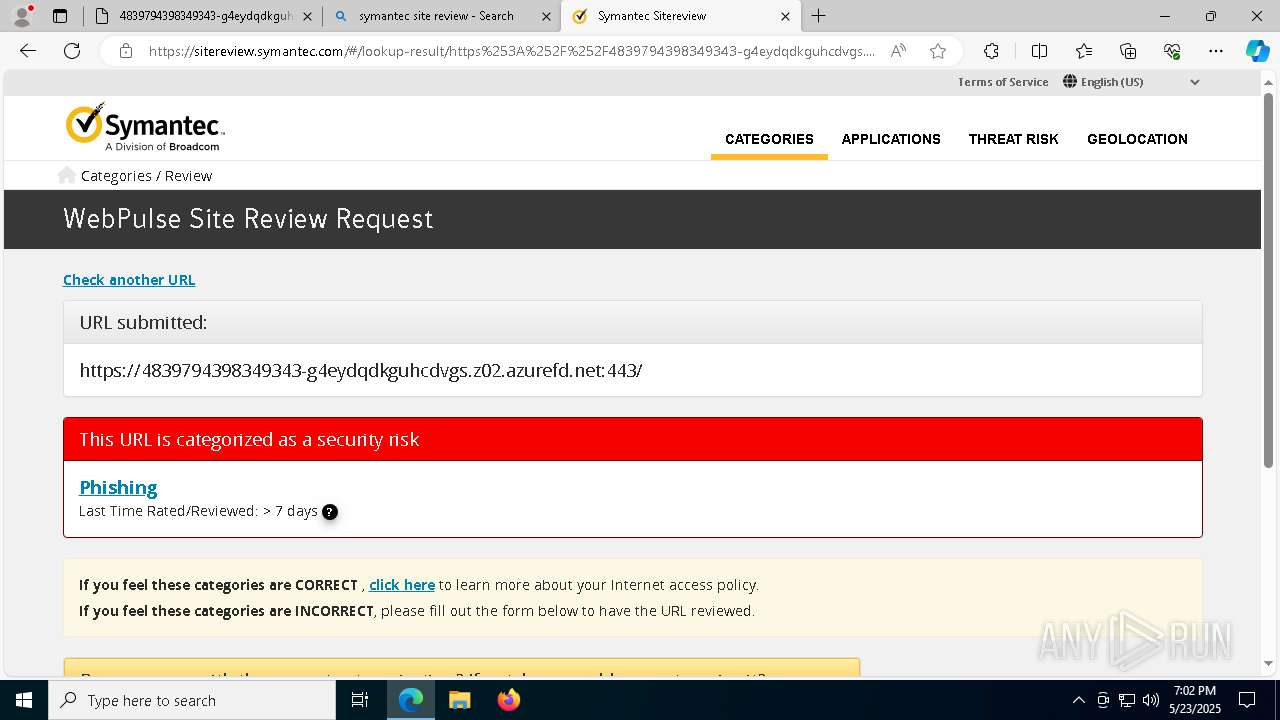Viewport: 1280px width, 720px height.
Task: Open Copilot sidebar icon
Action: pyautogui.click(x=1257, y=51)
